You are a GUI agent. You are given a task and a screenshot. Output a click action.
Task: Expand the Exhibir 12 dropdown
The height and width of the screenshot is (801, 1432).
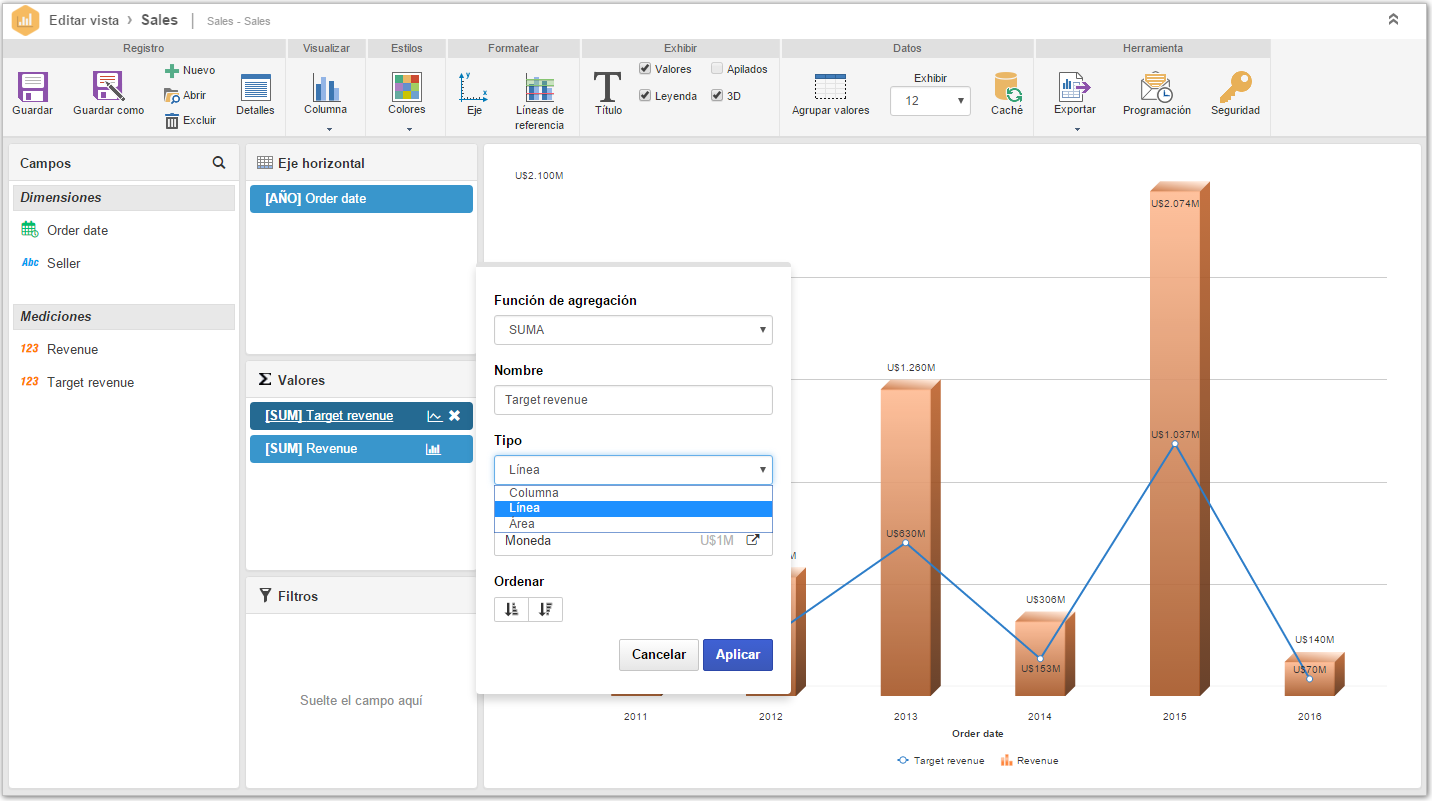(930, 101)
